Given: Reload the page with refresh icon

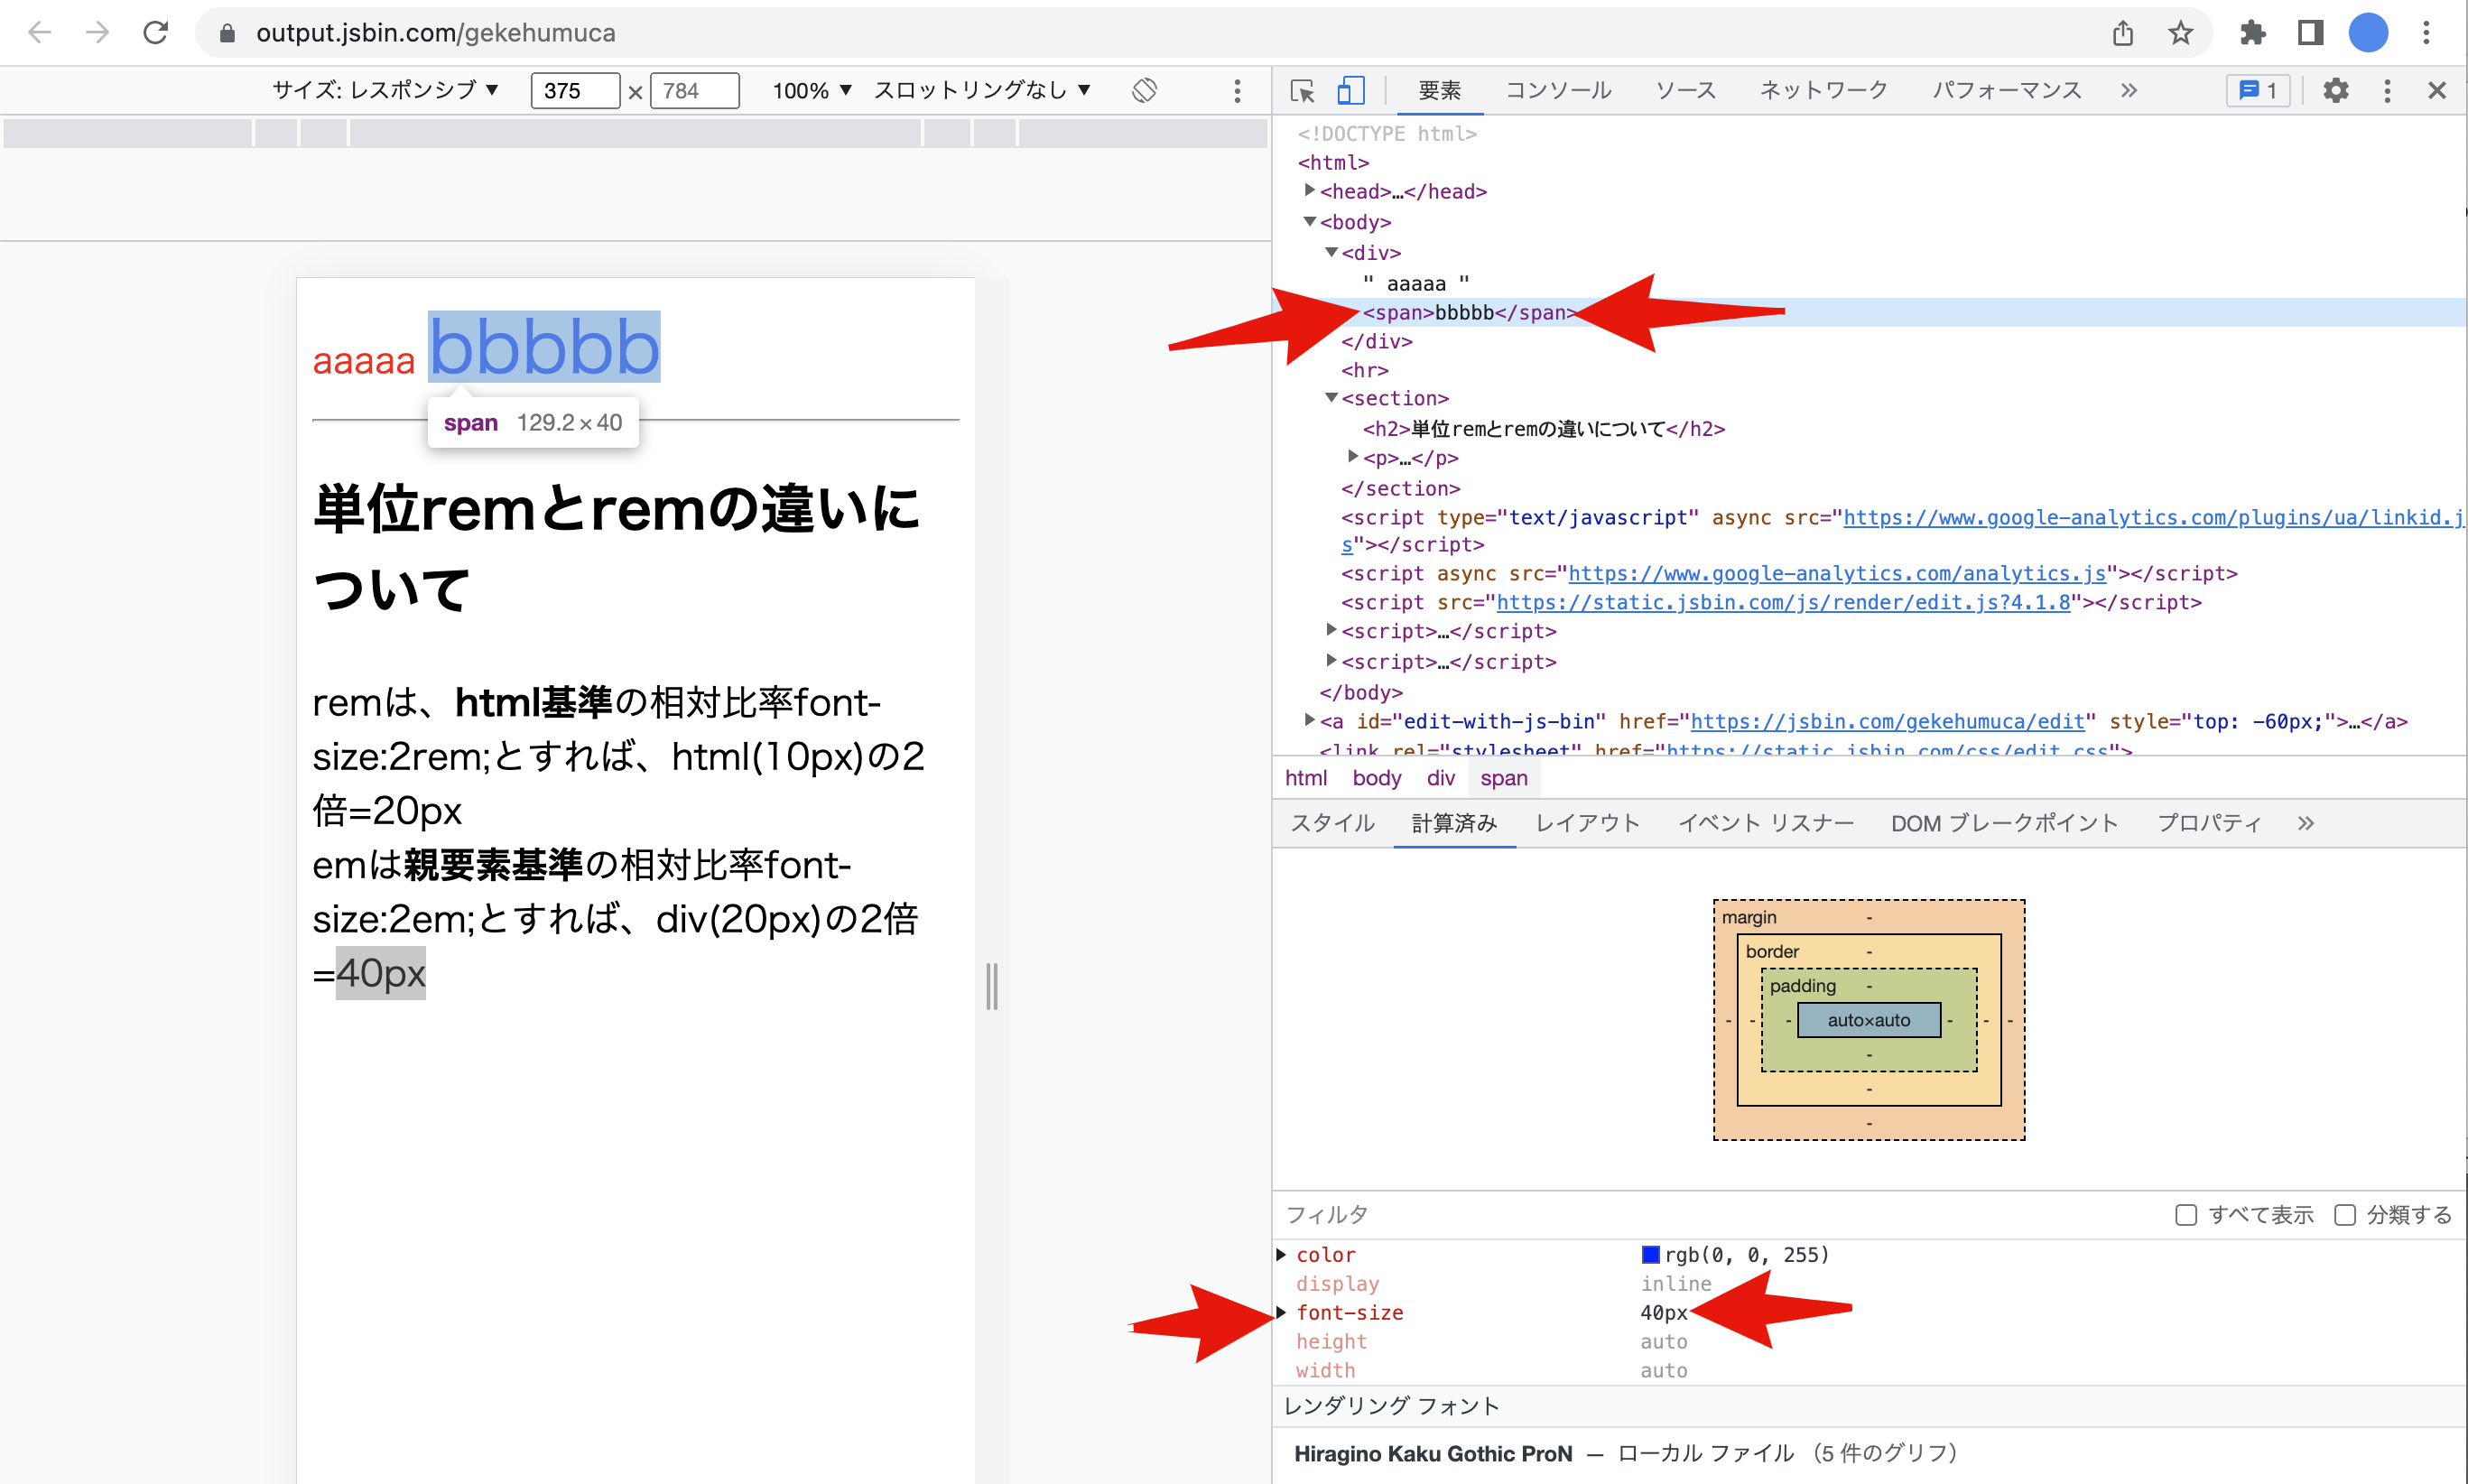Looking at the screenshot, I should pyautogui.click(x=155, y=32).
